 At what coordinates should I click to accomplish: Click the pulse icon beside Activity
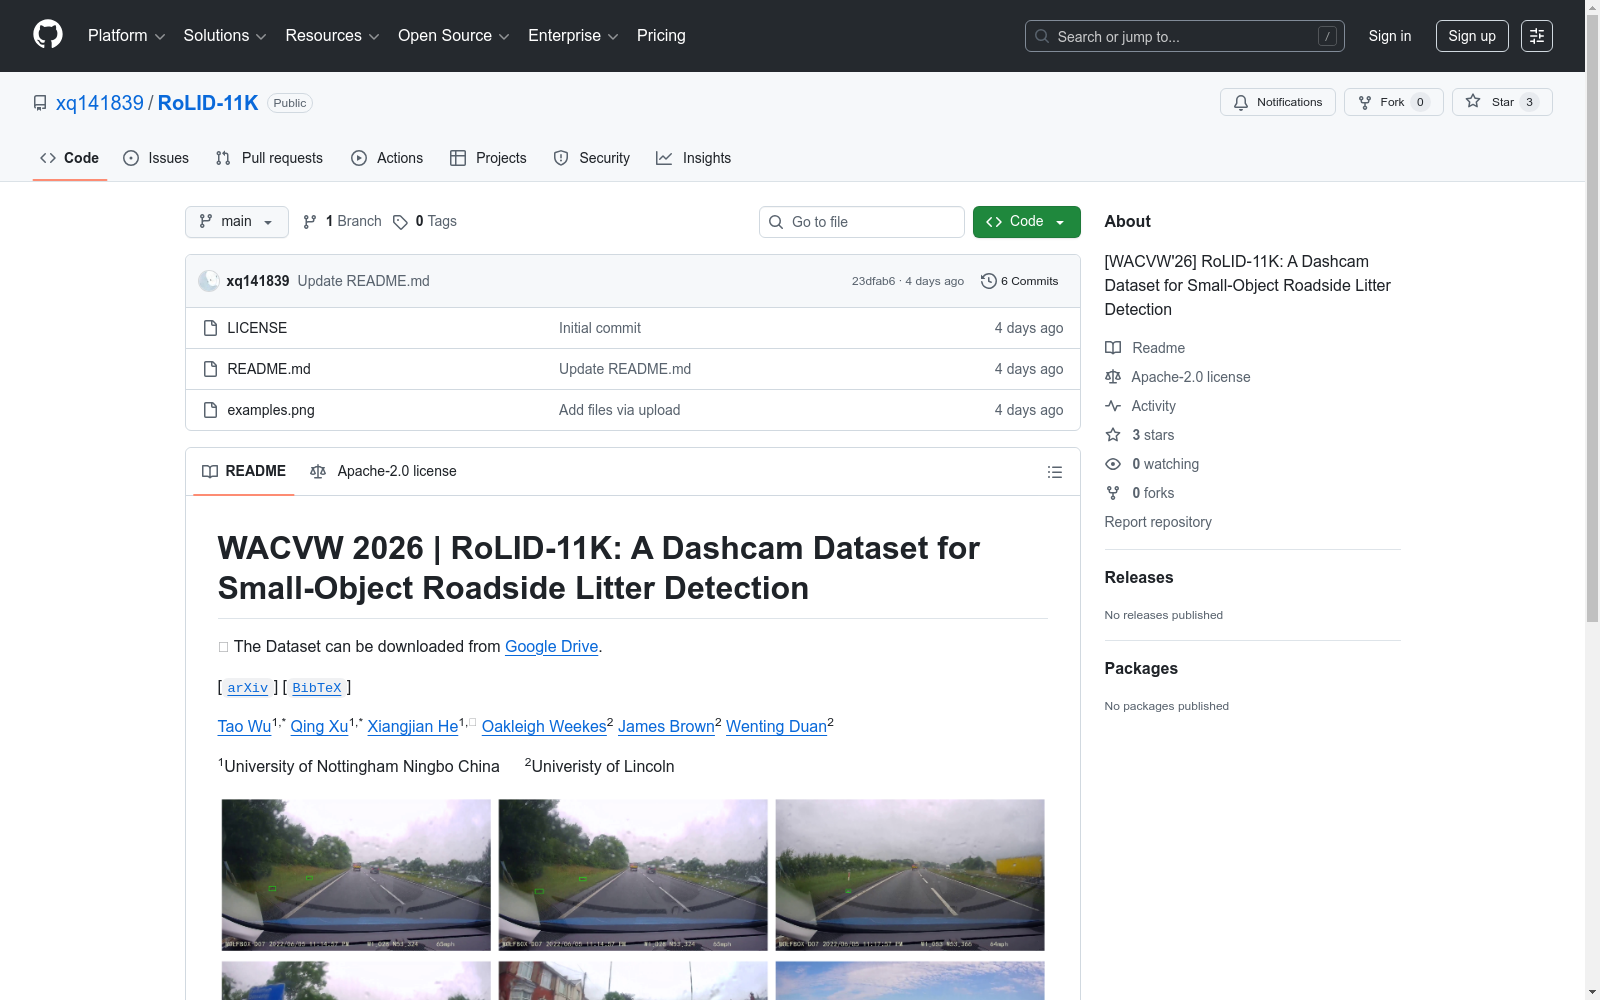tap(1113, 406)
